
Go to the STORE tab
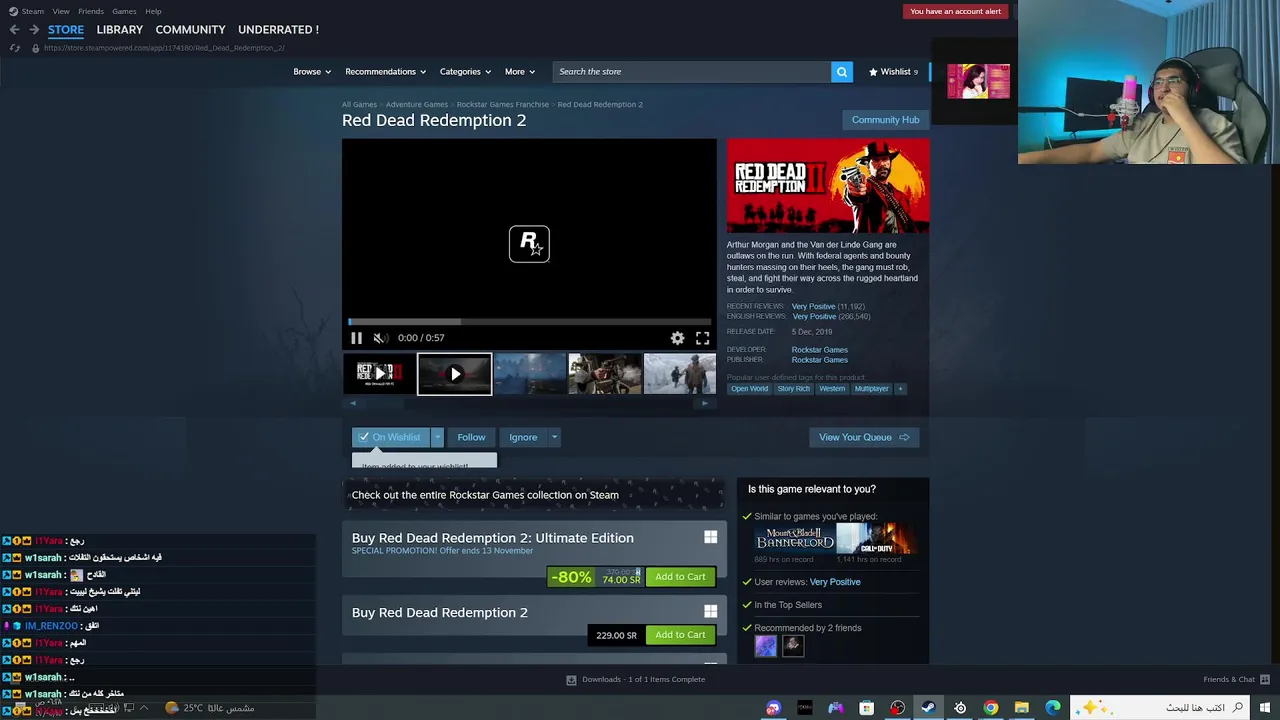pyautogui.click(x=66, y=30)
